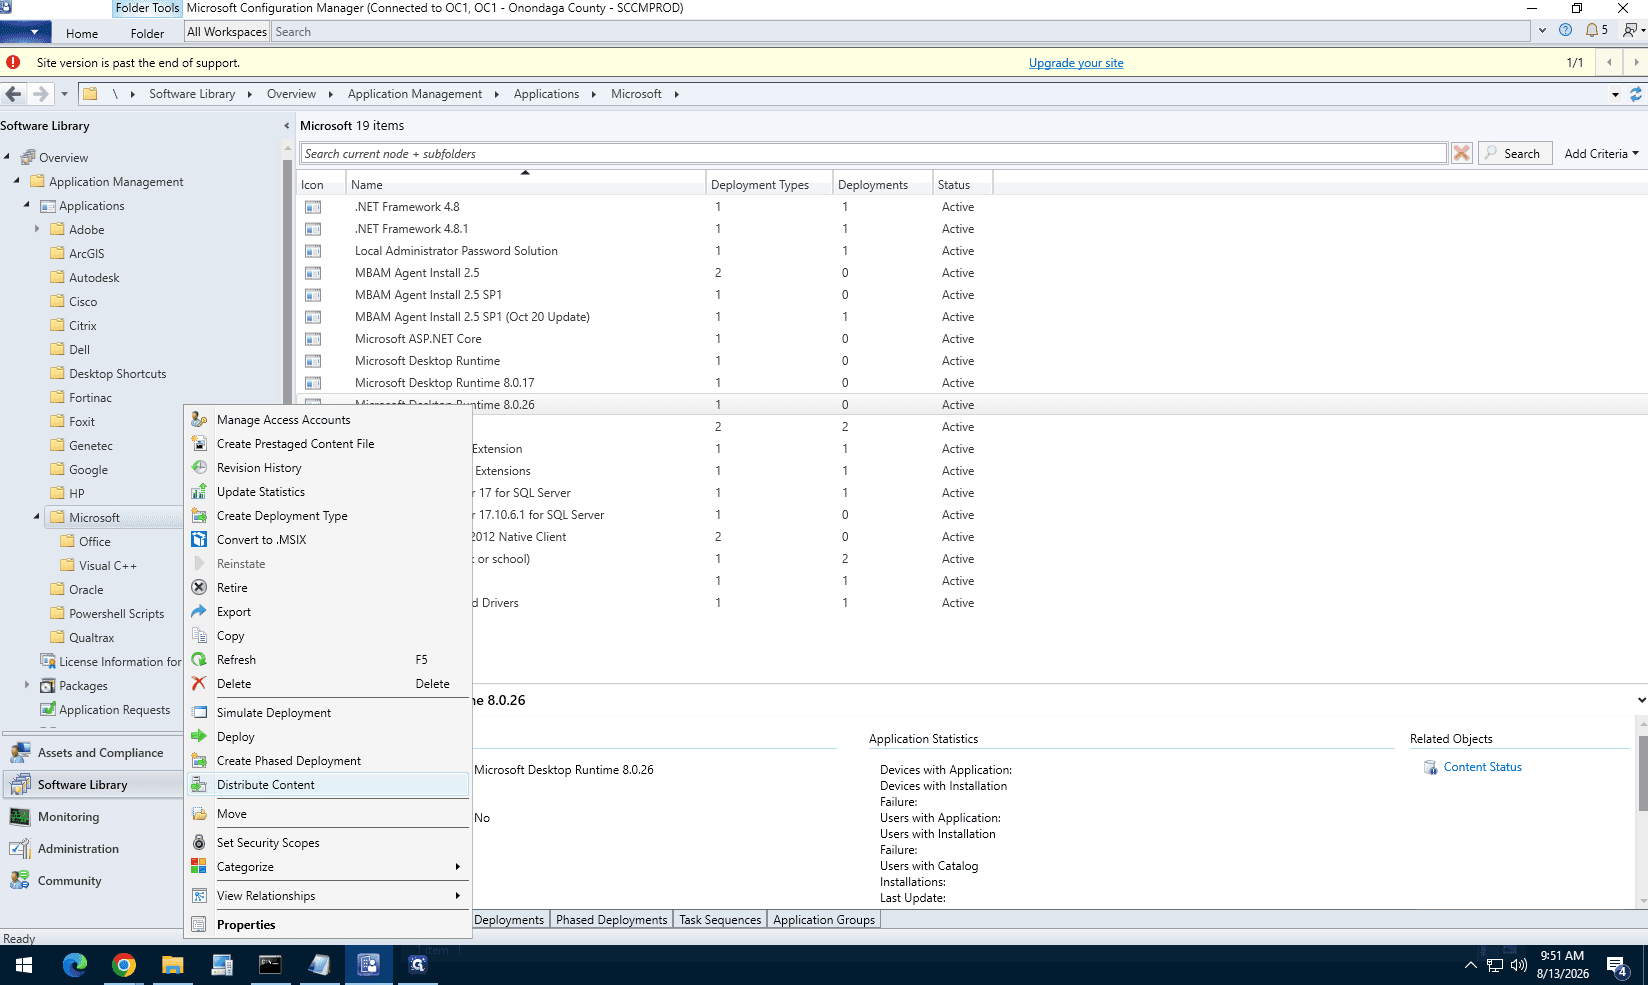
Task: Switch to the Phased Deployments tab
Action: (x=611, y=919)
